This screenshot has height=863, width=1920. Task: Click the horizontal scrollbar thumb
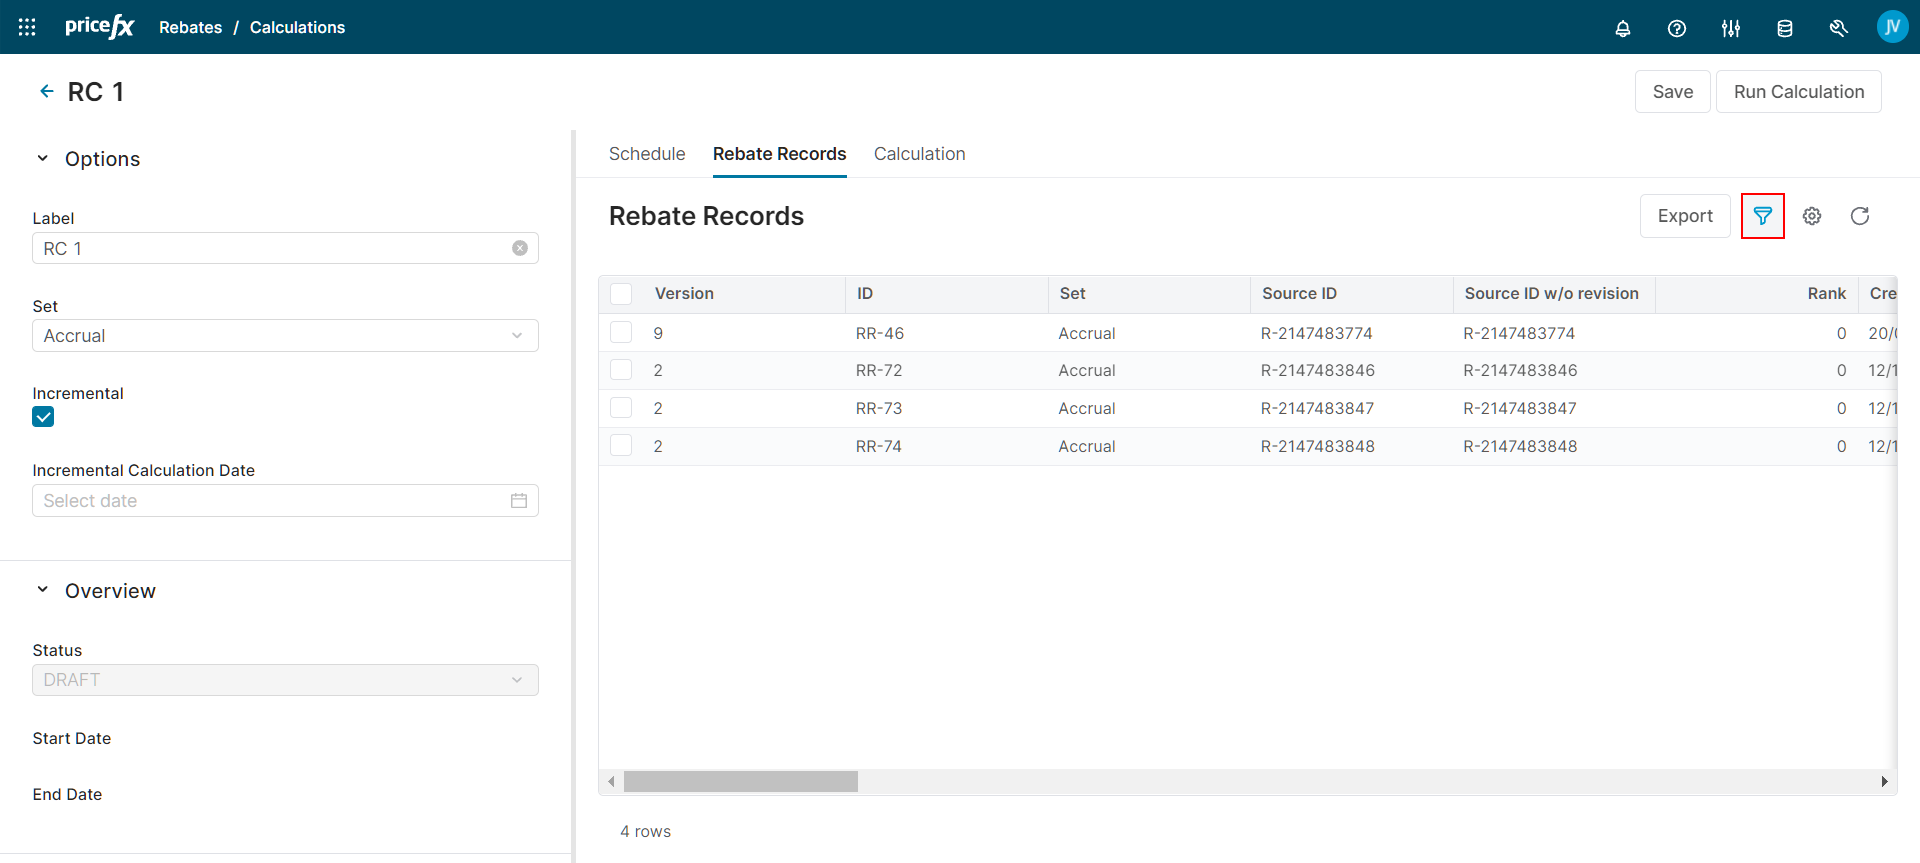[x=740, y=781]
